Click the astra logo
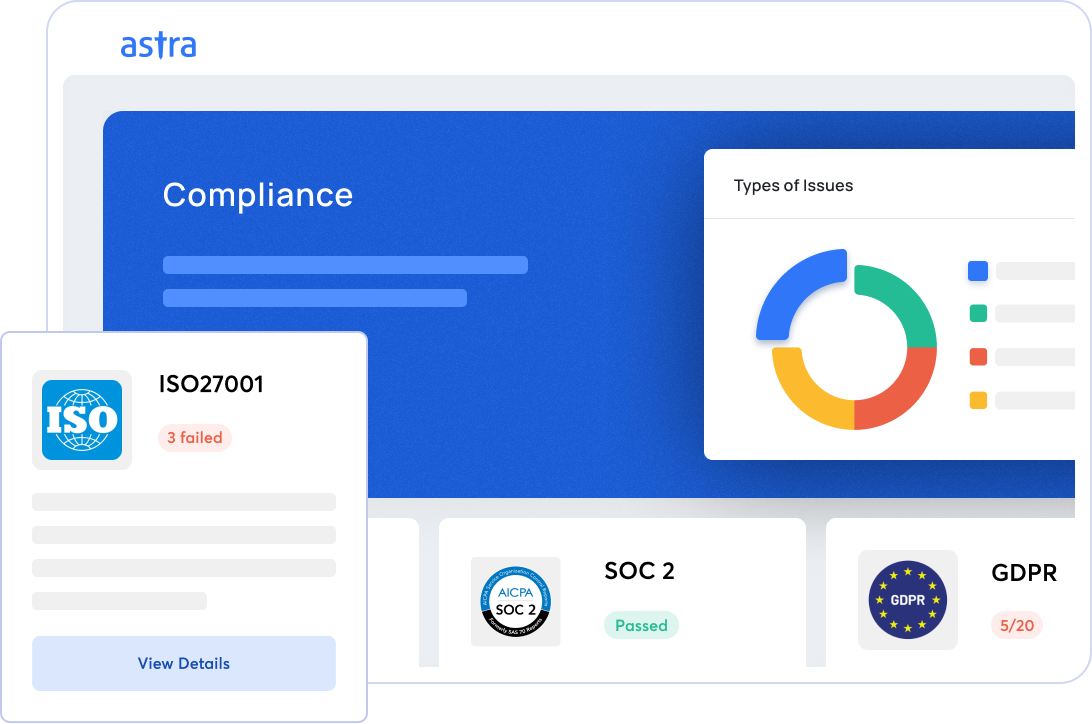This screenshot has height=724, width=1092. 160,45
